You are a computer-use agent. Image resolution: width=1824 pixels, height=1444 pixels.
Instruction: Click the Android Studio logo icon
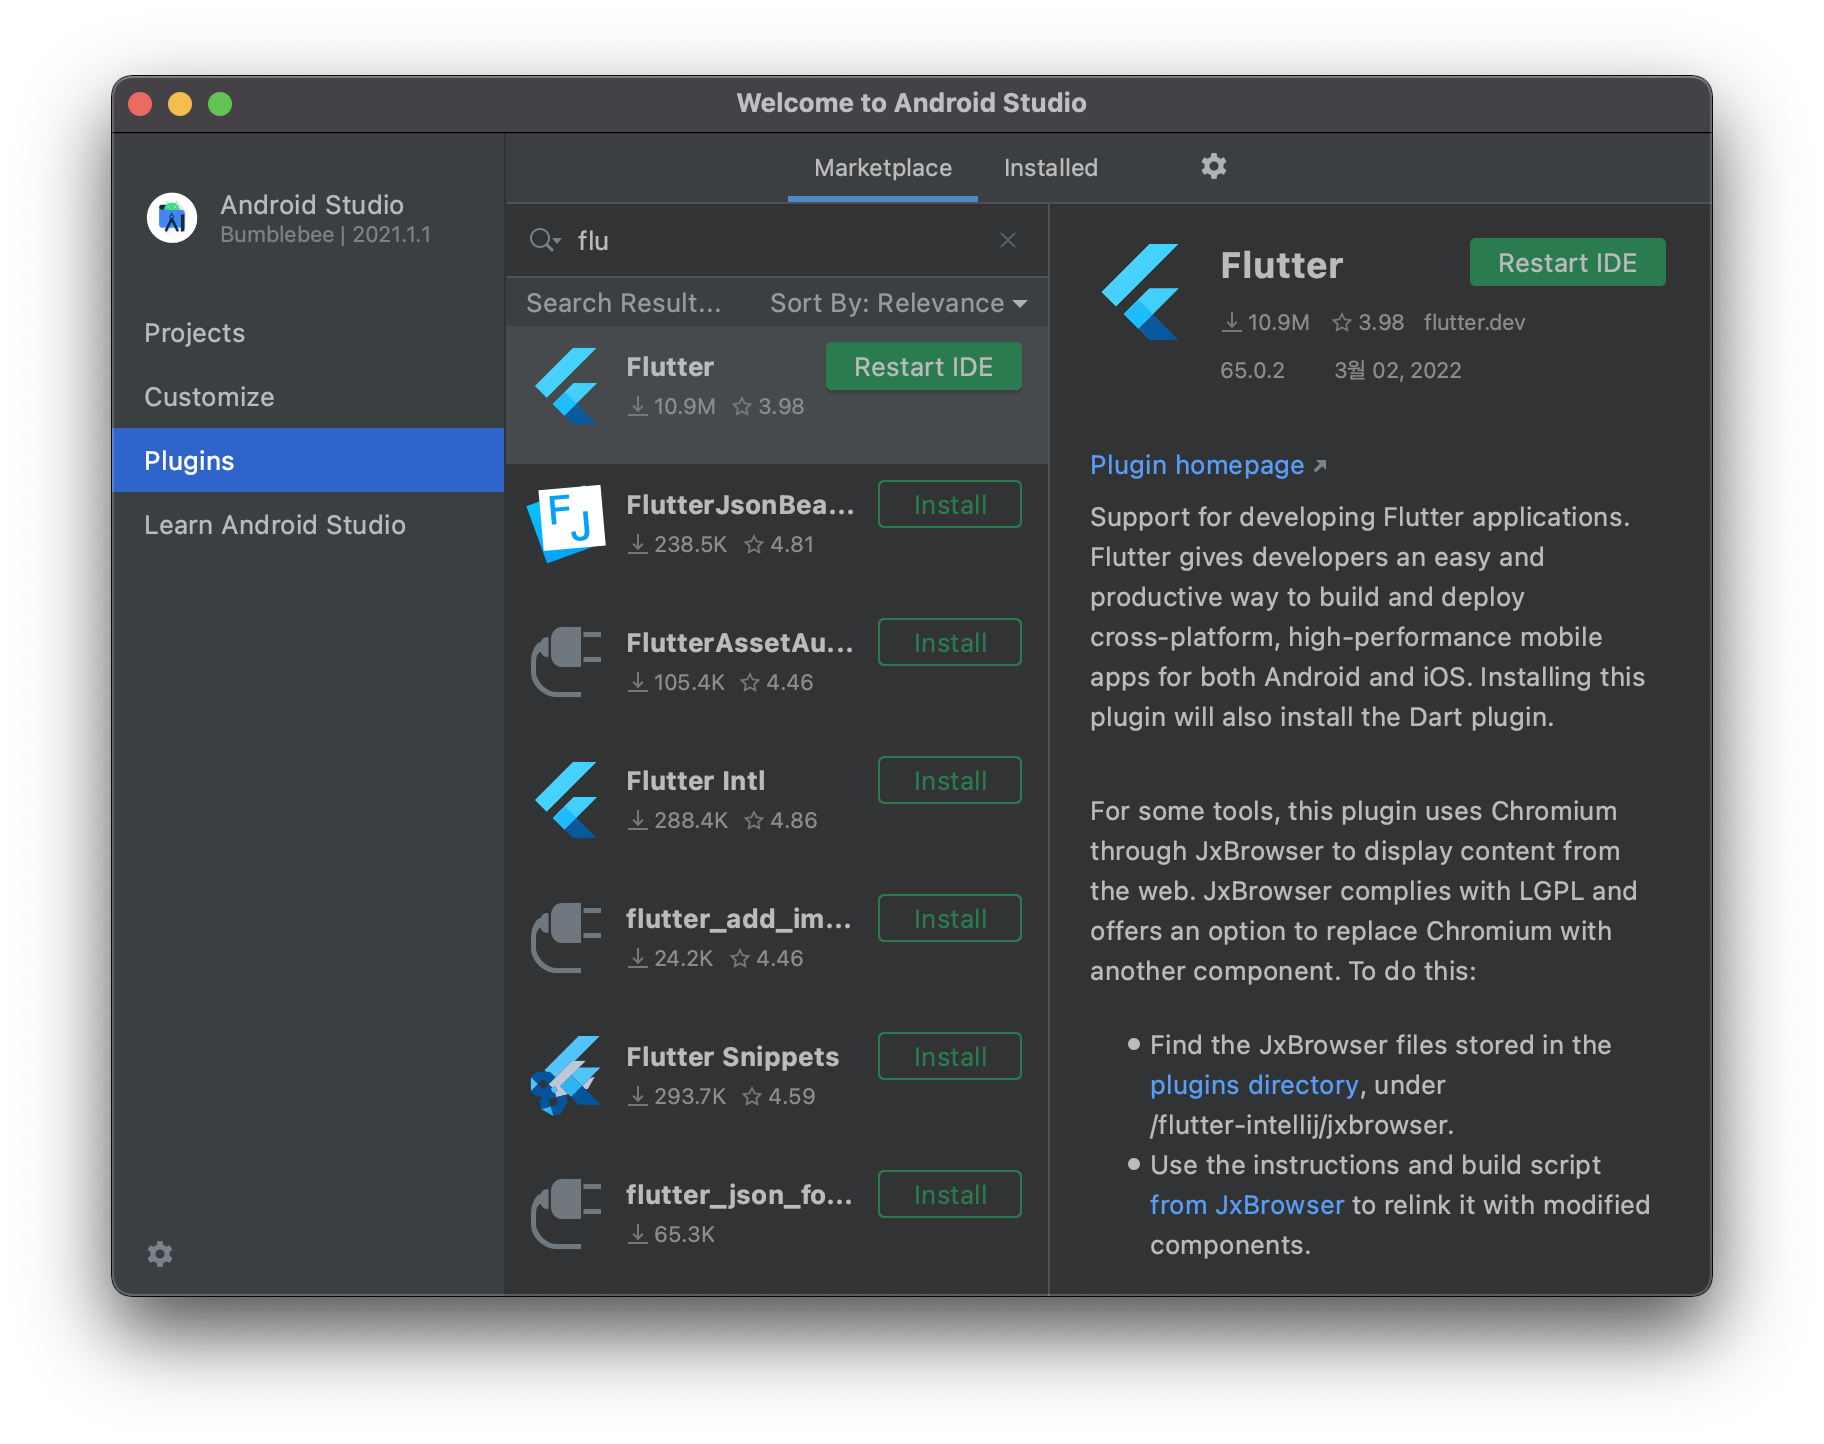(x=172, y=218)
